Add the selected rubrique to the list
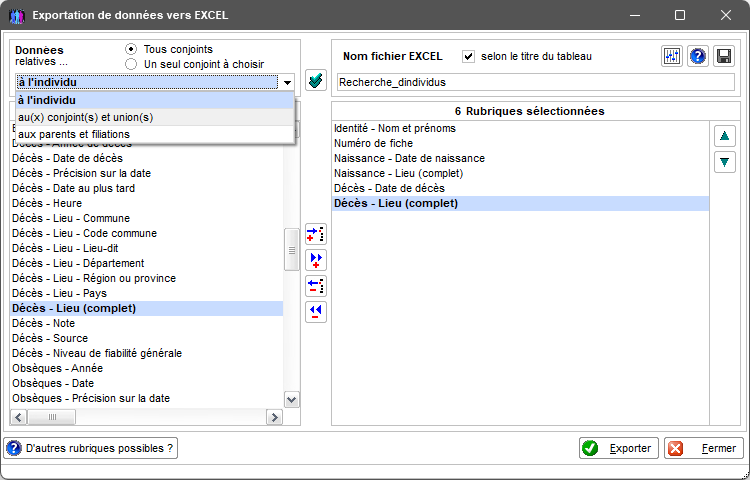The height and width of the screenshot is (480, 750). click(316, 235)
